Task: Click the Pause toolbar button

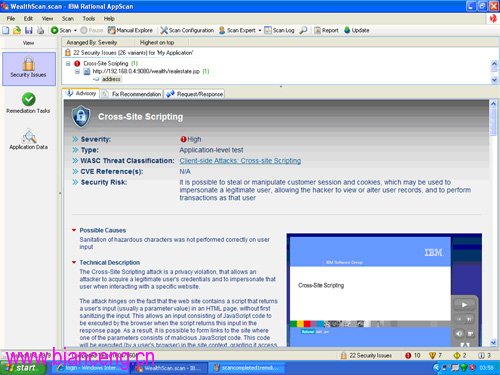Action: coord(92,30)
